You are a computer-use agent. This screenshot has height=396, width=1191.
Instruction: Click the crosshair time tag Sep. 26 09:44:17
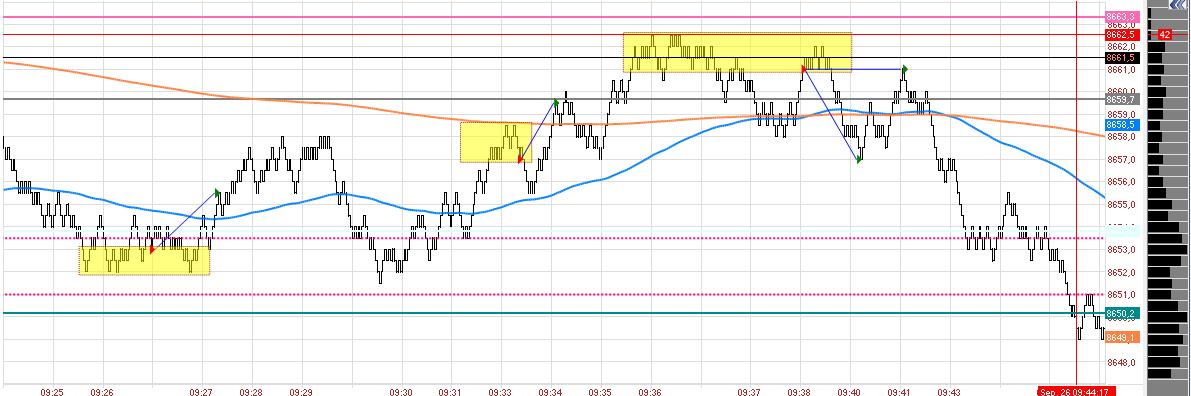click(x=1076, y=391)
